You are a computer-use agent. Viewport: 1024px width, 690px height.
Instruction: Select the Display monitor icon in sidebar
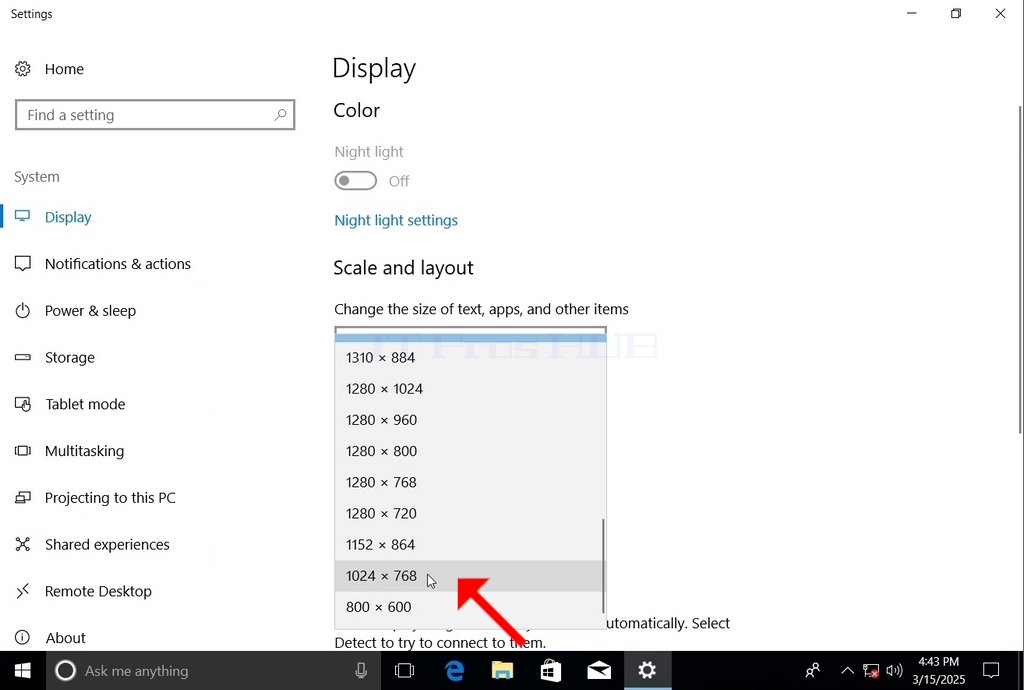(x=23, y=217)
